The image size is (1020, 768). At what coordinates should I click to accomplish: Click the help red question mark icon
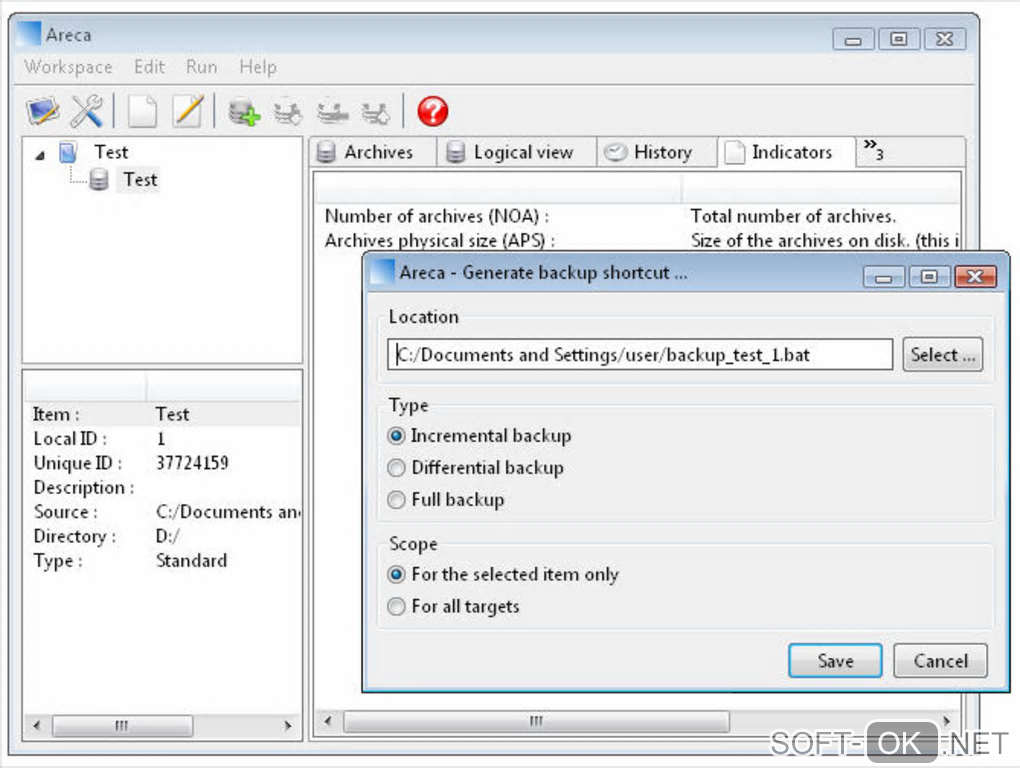click(433, 111)
